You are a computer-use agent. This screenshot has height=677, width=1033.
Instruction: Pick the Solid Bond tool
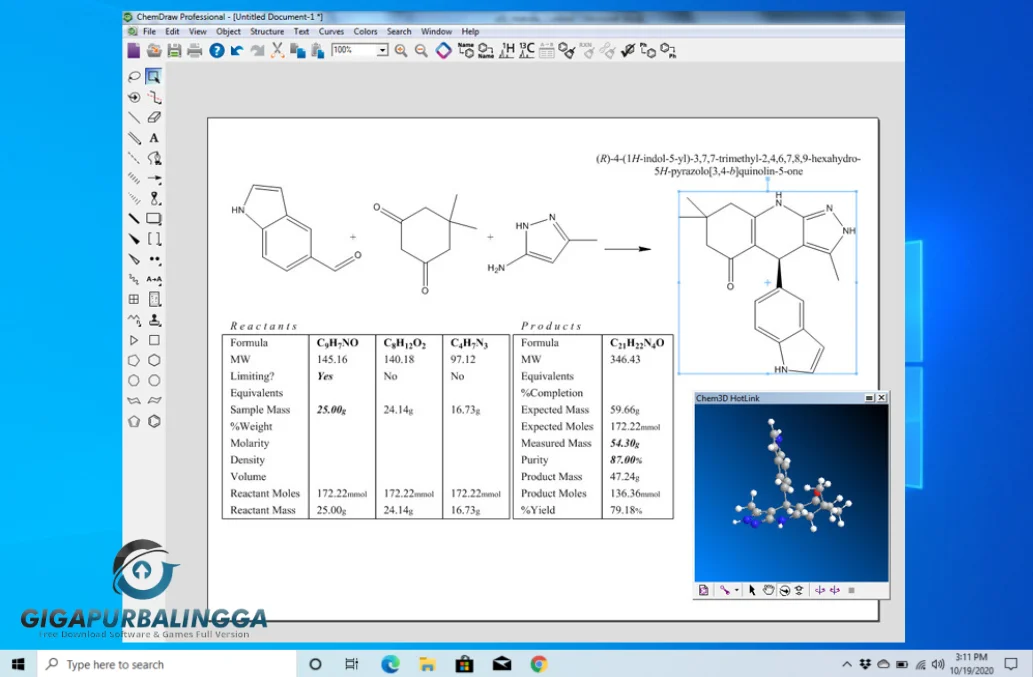click(134, 117)
